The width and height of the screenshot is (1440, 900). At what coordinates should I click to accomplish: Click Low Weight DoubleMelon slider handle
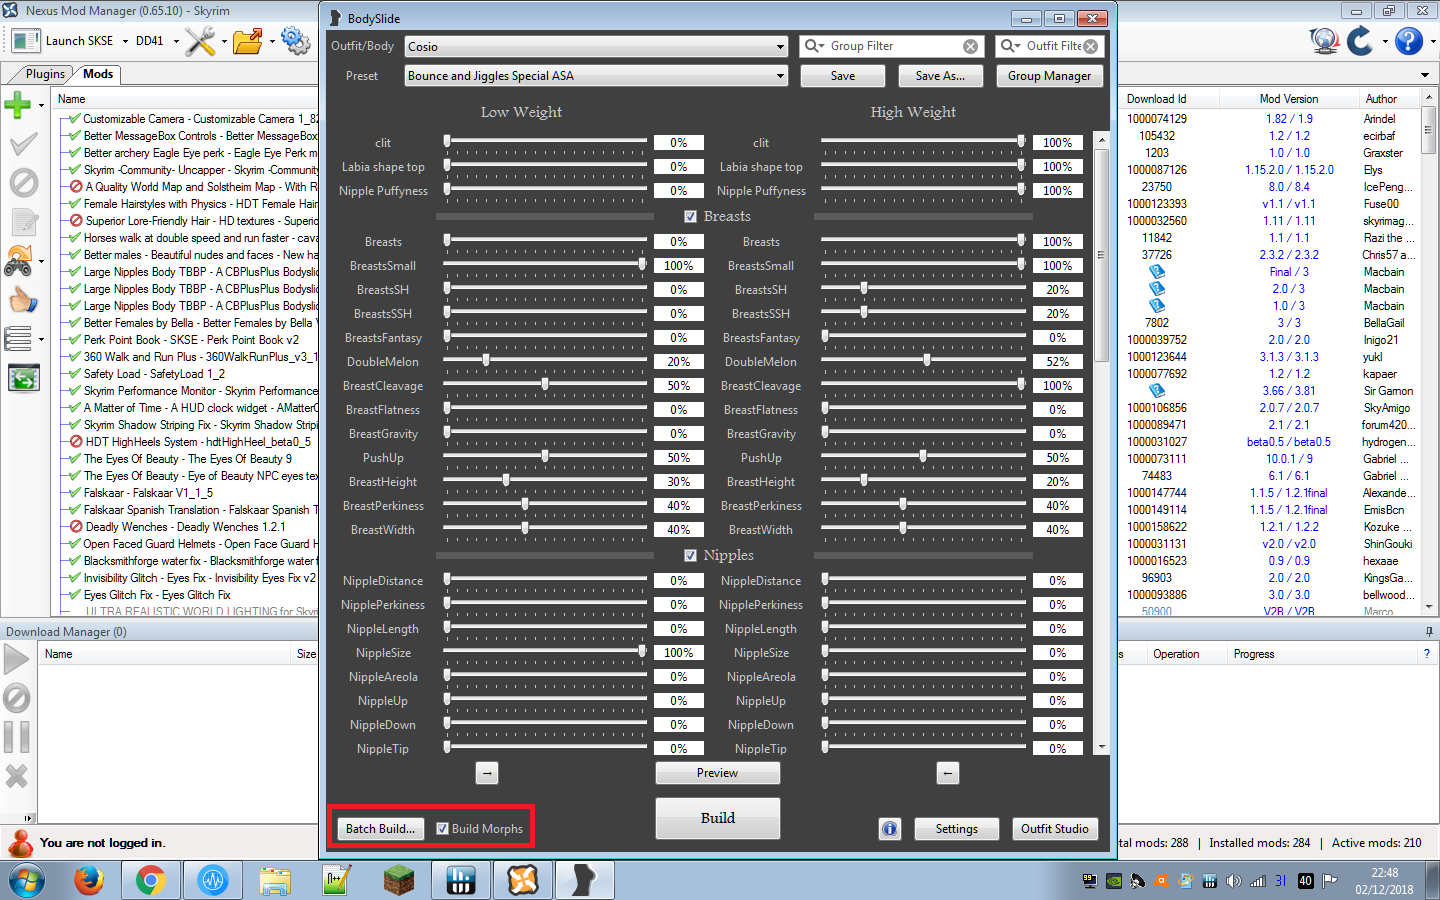coord(486,360)
